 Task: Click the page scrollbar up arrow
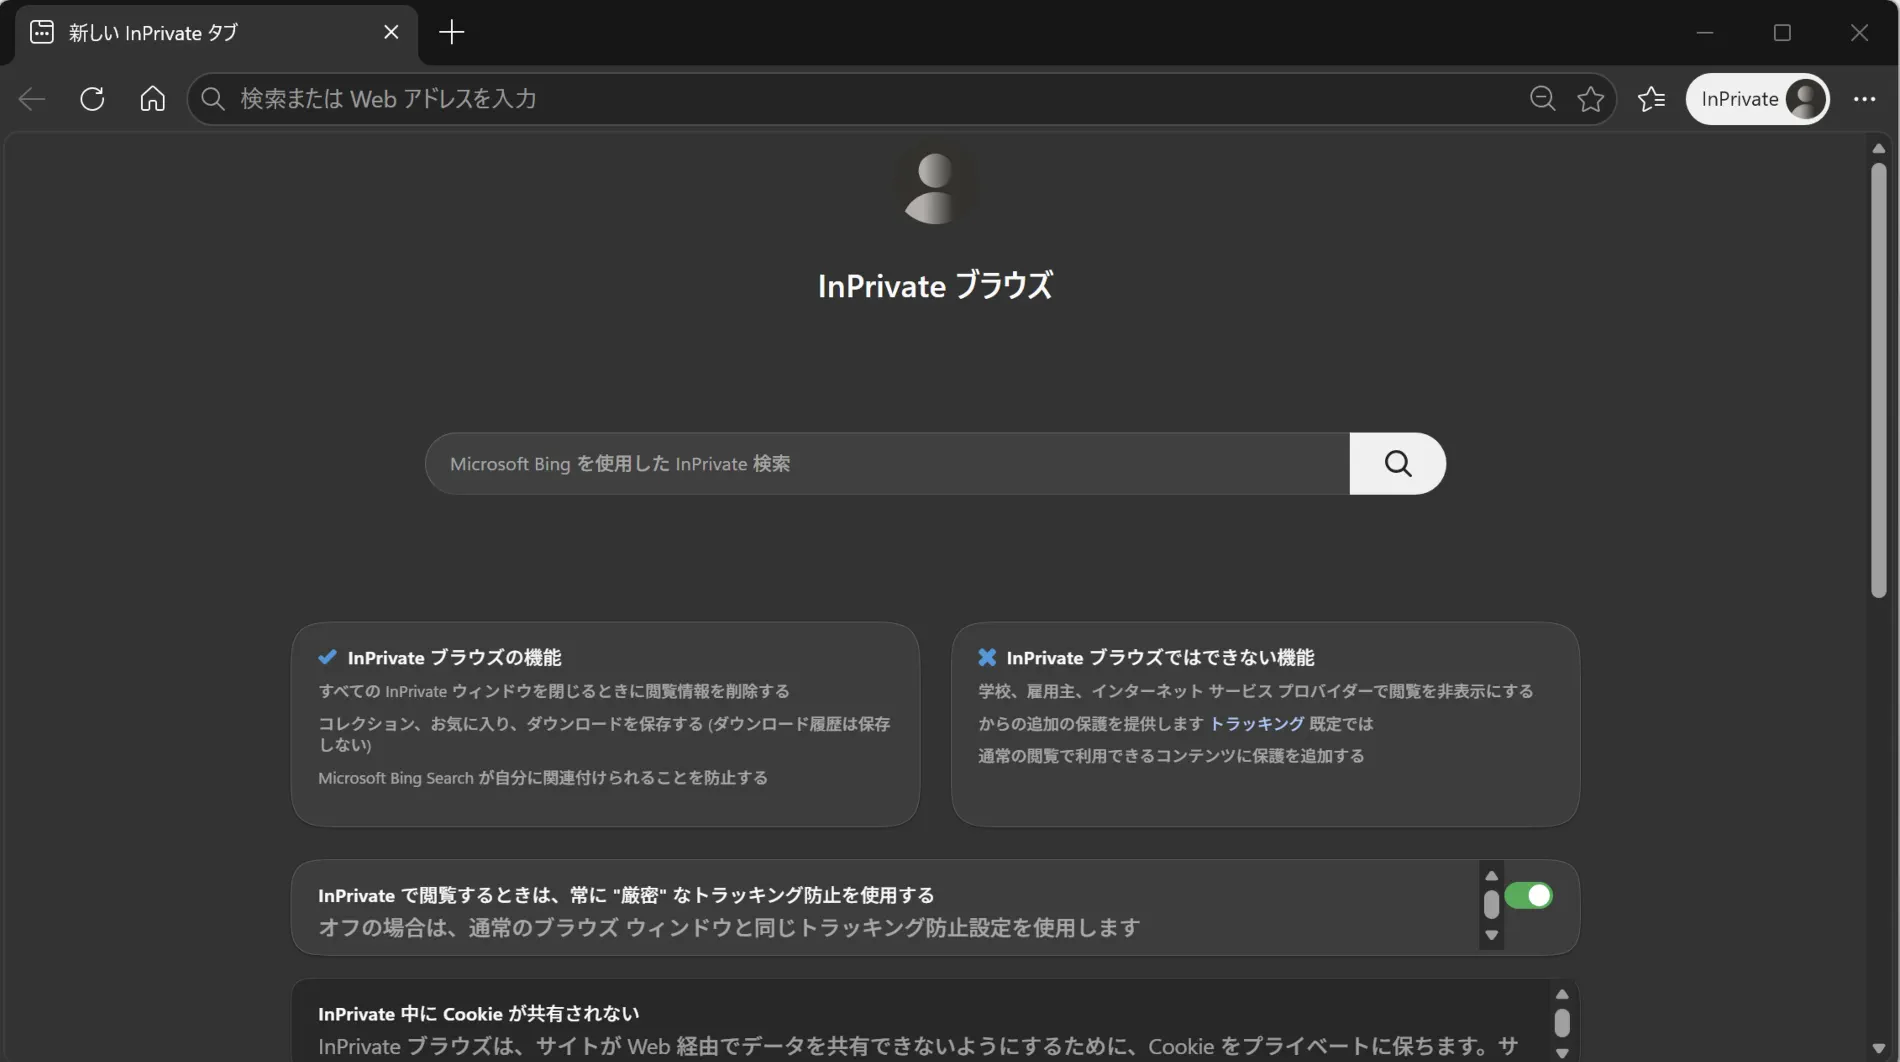pos(1879,149)
